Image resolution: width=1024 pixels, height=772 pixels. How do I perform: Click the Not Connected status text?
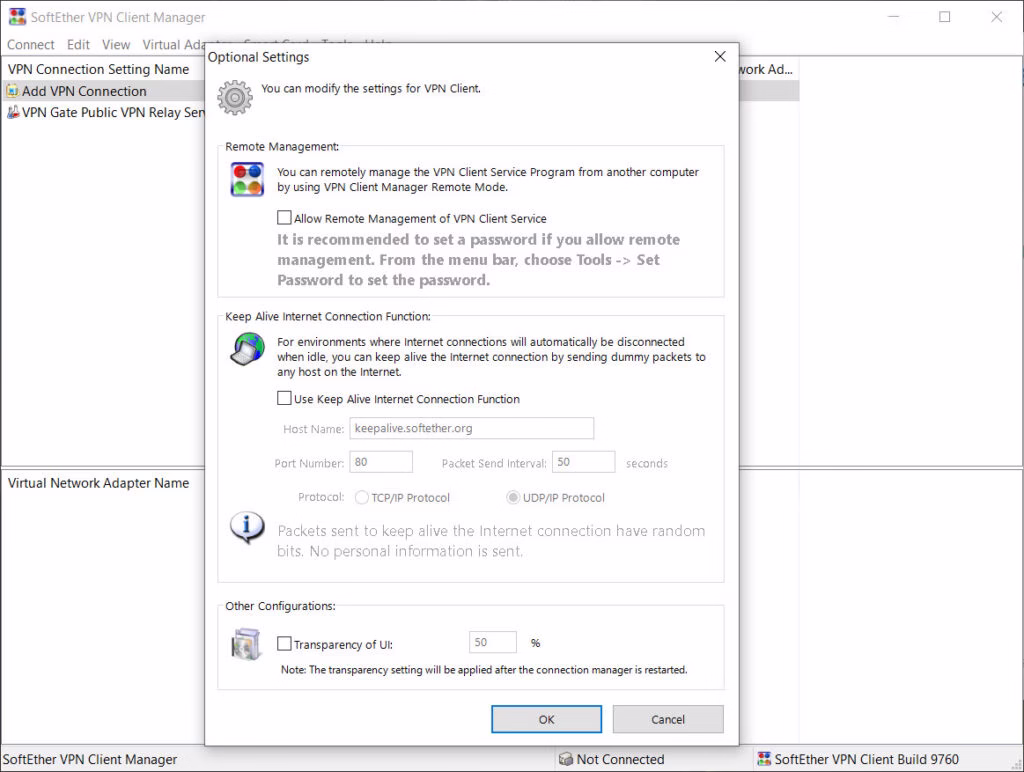(620, 760)
